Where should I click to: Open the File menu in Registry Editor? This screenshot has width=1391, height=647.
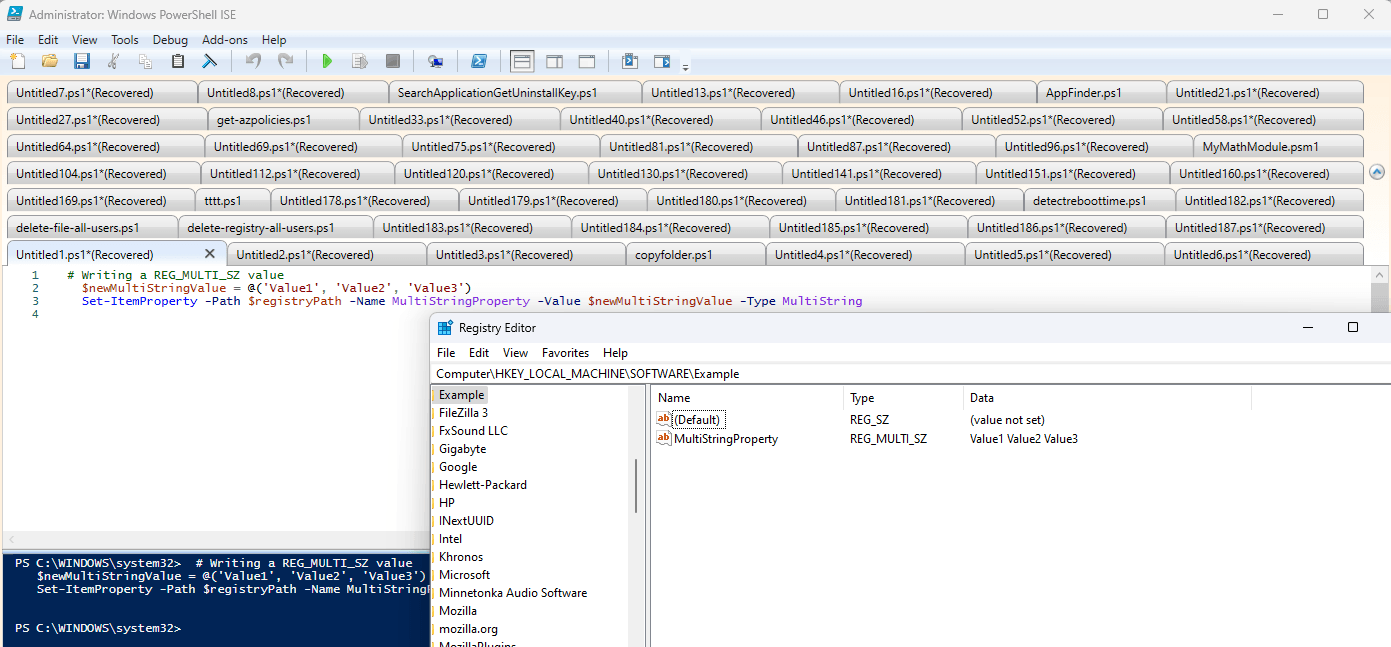[x=446, y=353]
